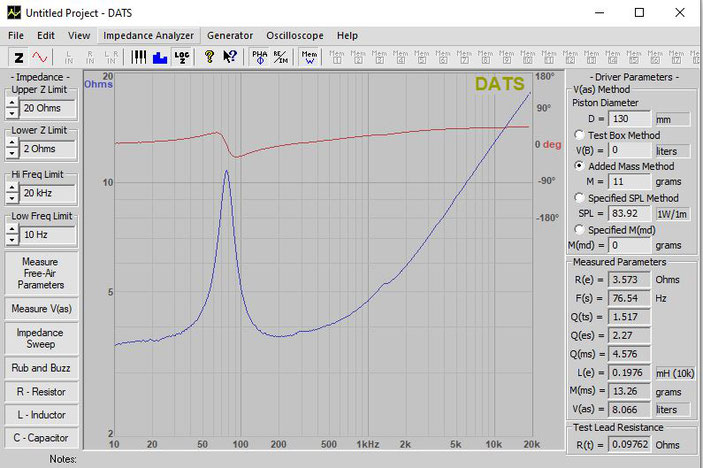Click the Mem 6 memory slot icon
The image size is (703, 468).
pos(443,57)
